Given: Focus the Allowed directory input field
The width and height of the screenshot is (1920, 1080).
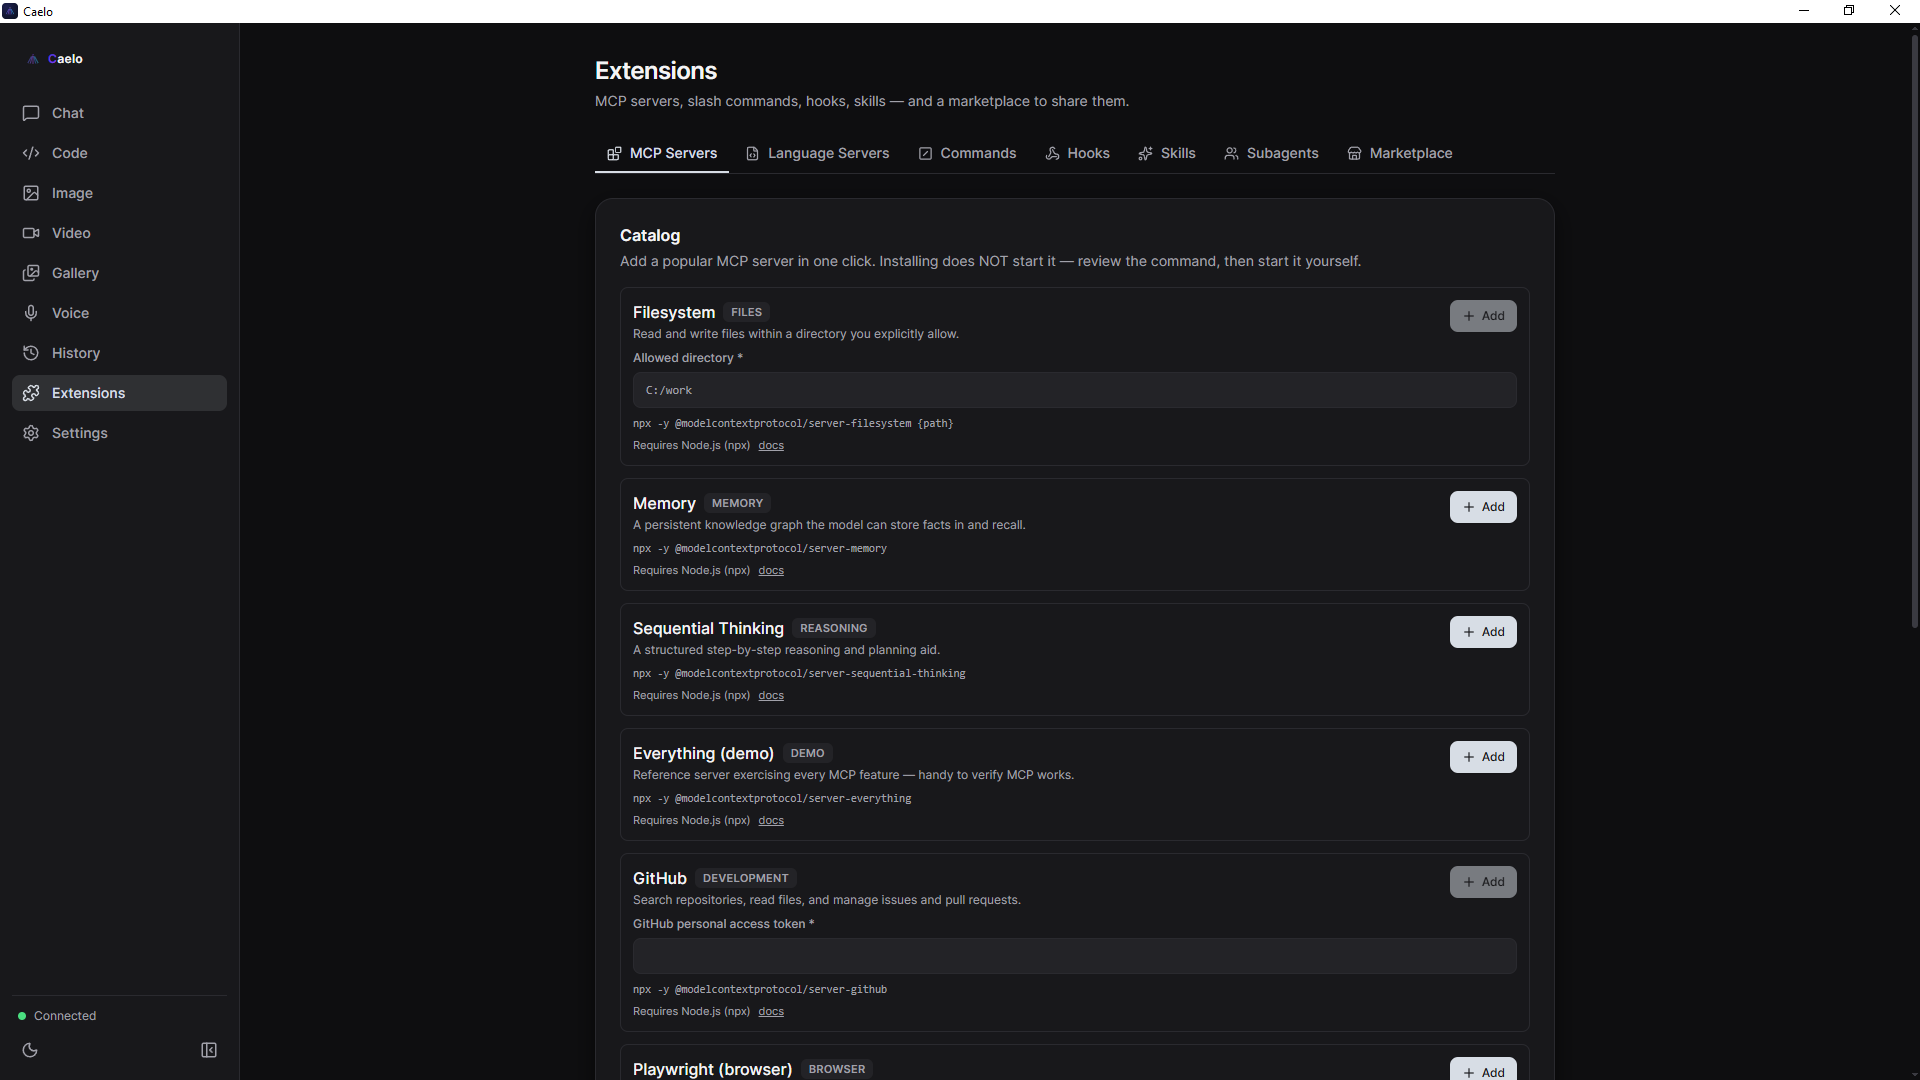Looking at the screenshot, I should [x=1074, y=390].
